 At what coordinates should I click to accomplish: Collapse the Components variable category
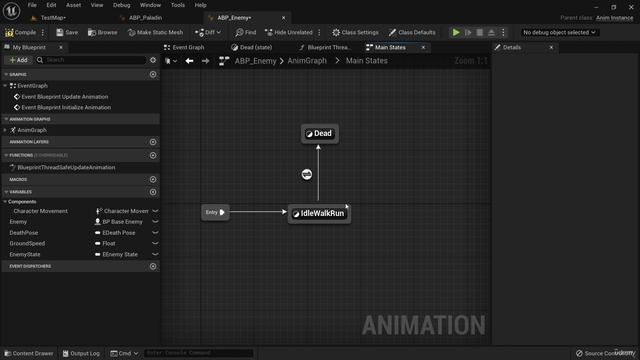[5, 202]
